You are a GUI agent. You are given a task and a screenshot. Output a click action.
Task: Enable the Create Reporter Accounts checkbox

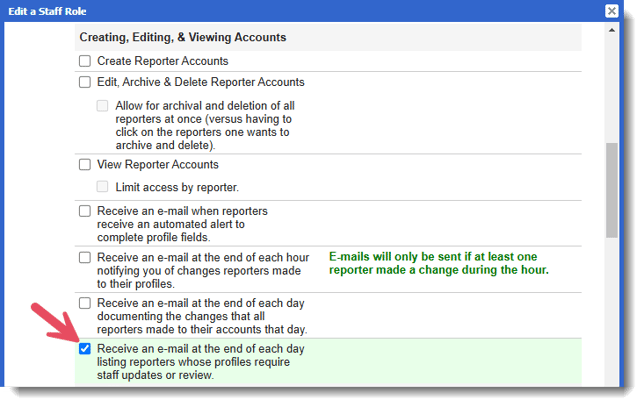85,61
